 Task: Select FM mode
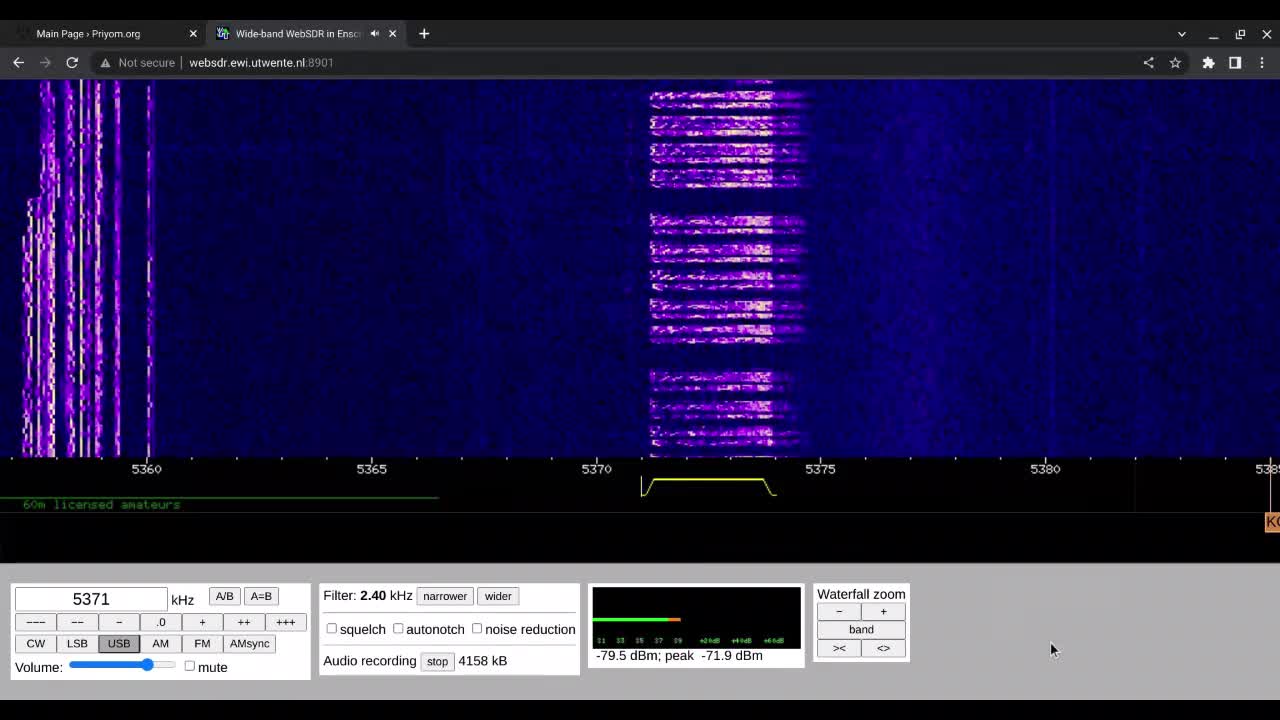pos(202,643)
